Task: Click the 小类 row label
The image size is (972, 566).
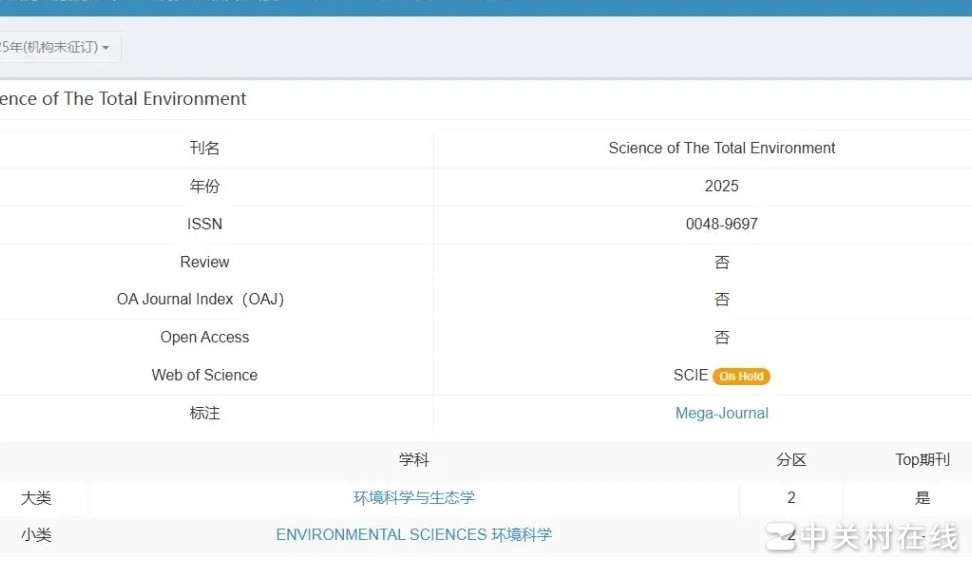Action: pos(36,535)
